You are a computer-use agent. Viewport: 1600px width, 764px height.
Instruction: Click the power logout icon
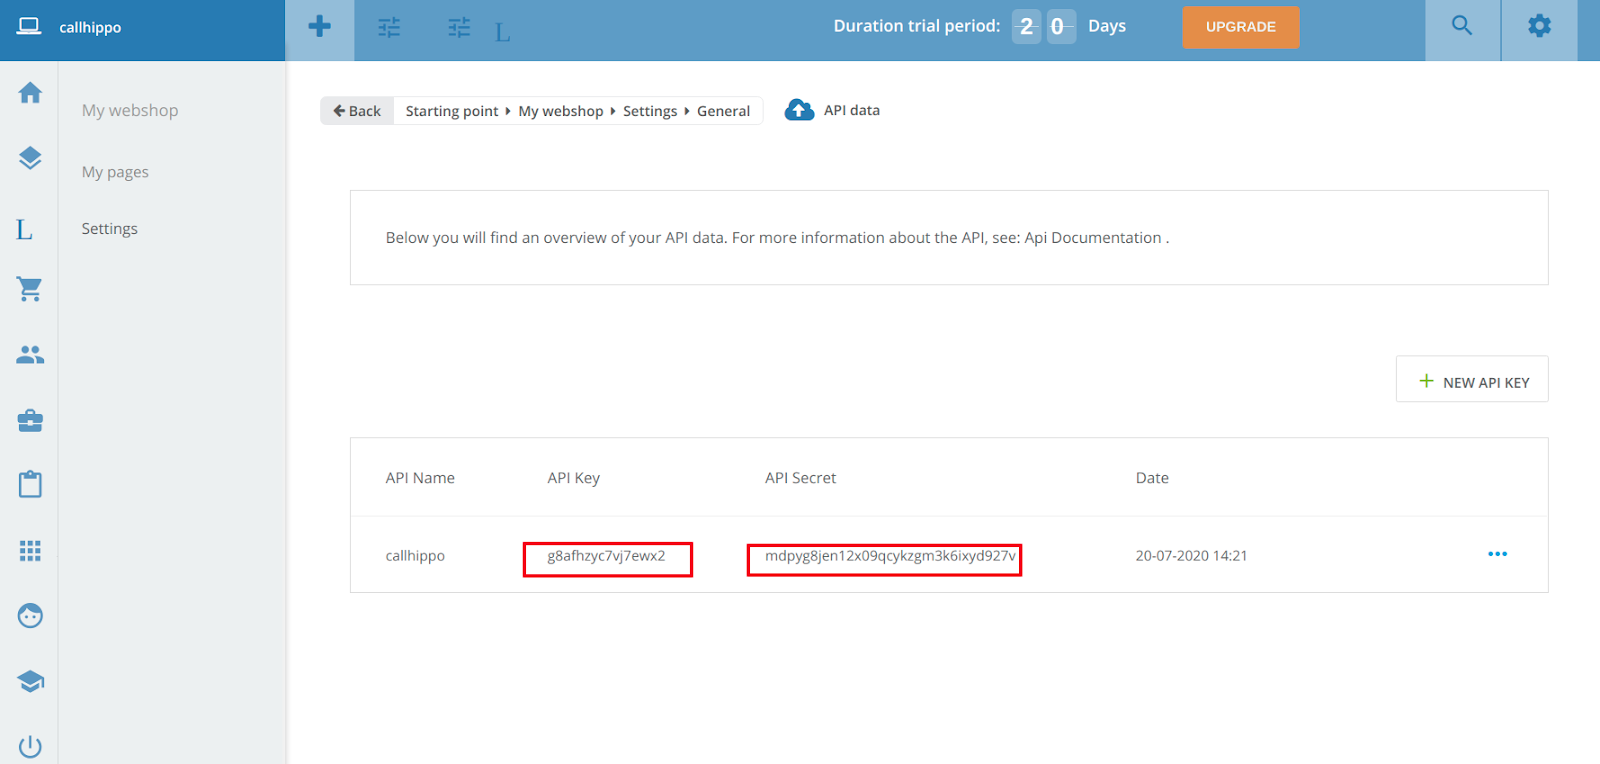(30, 746)
